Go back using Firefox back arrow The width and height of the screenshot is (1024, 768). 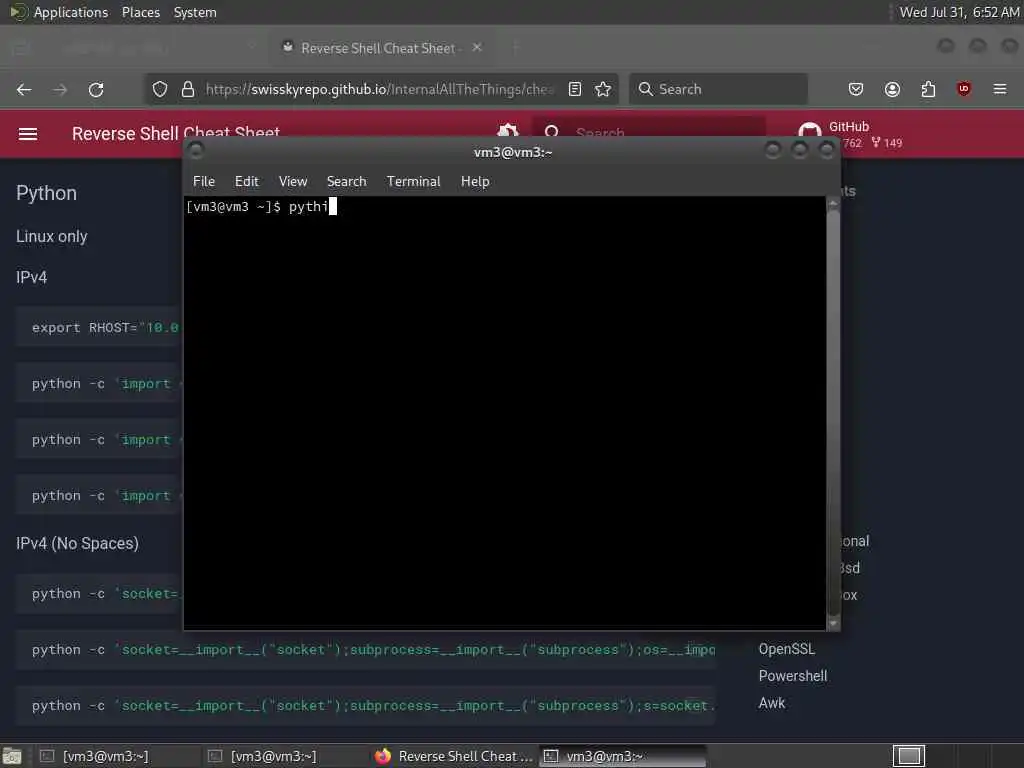coord(24,89)
